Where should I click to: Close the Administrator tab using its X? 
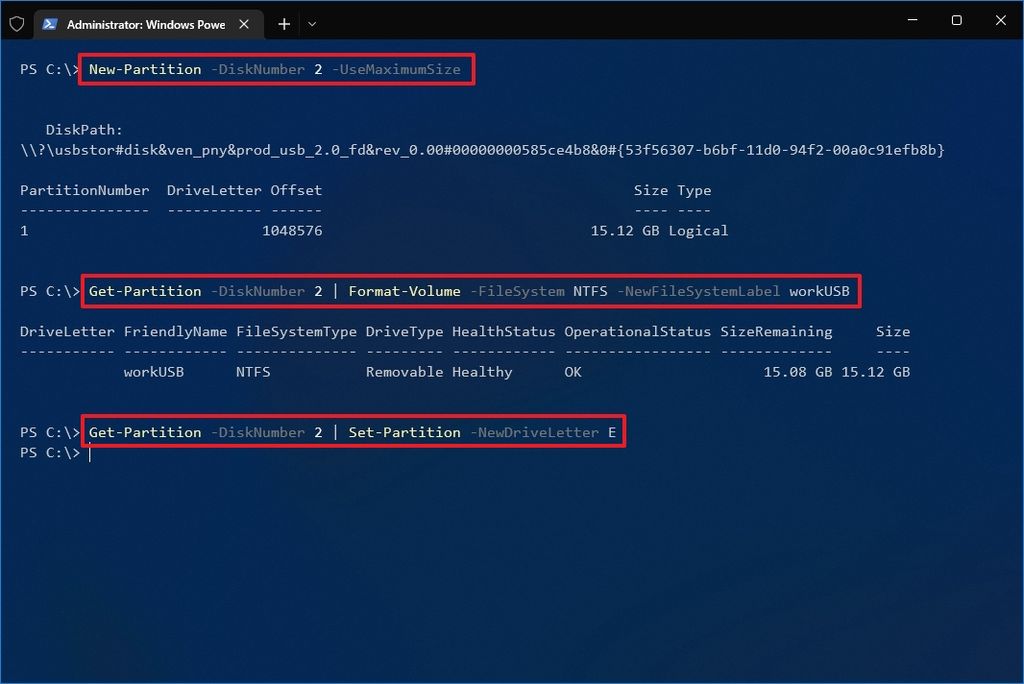243,22
